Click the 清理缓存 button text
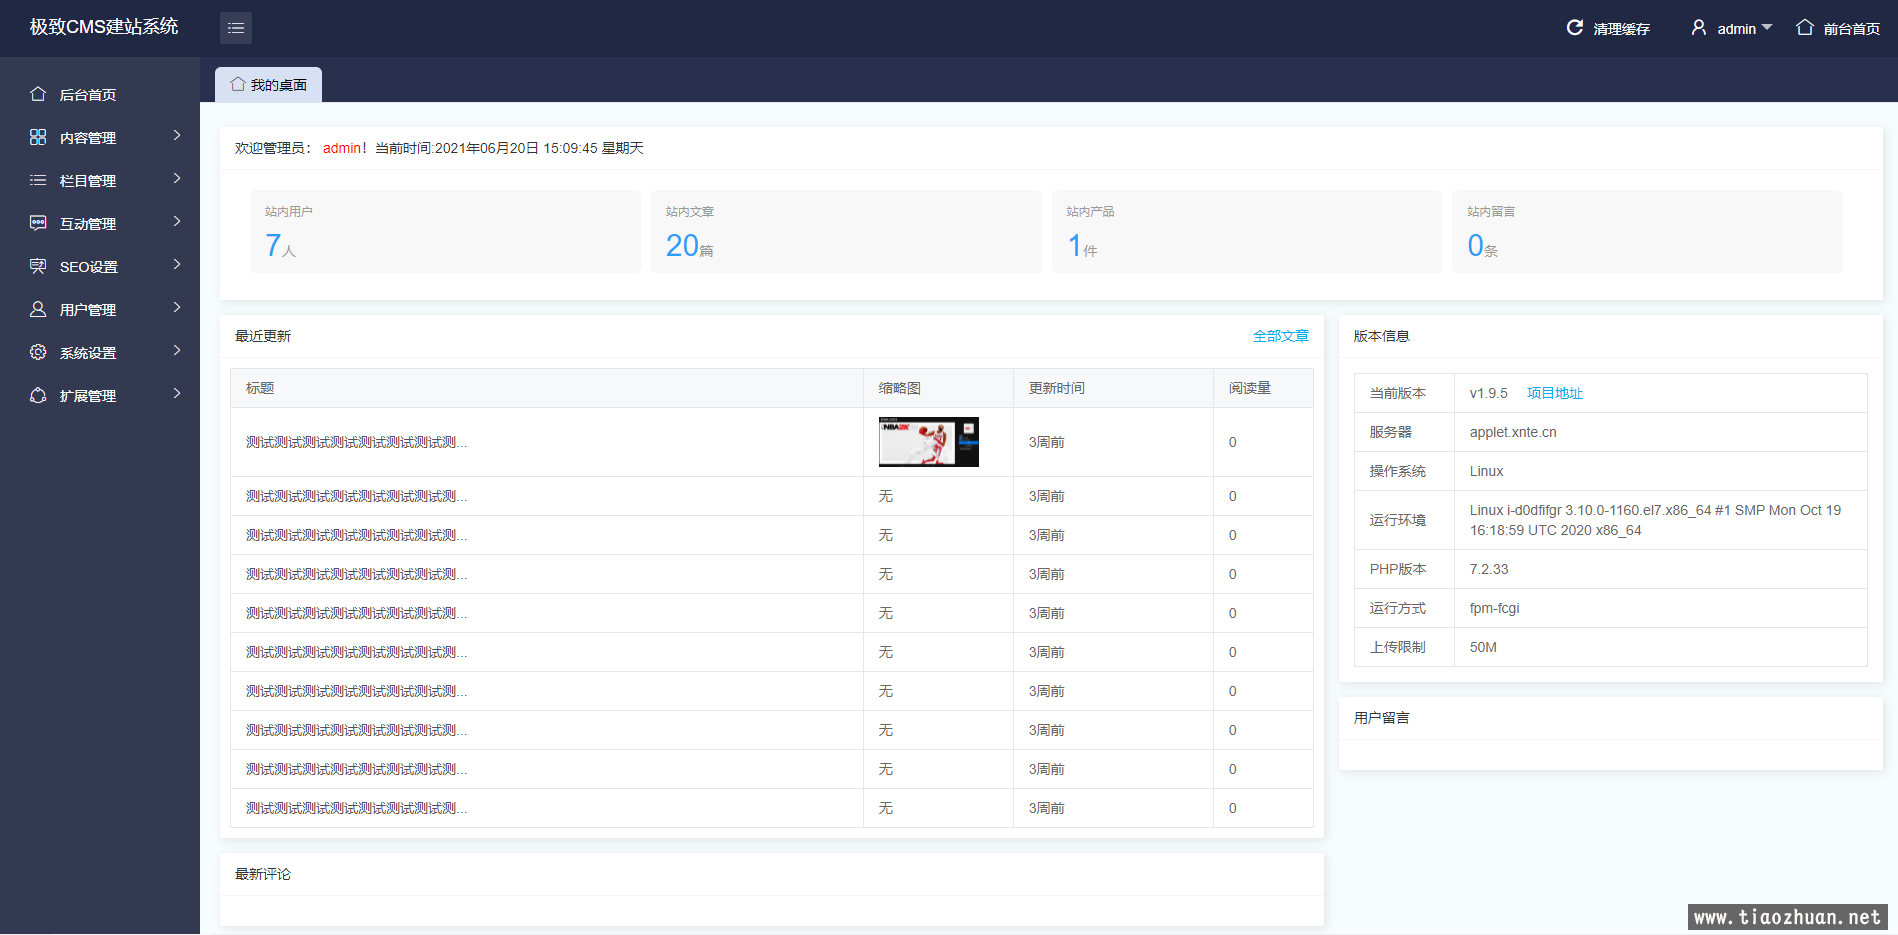 1621,29
